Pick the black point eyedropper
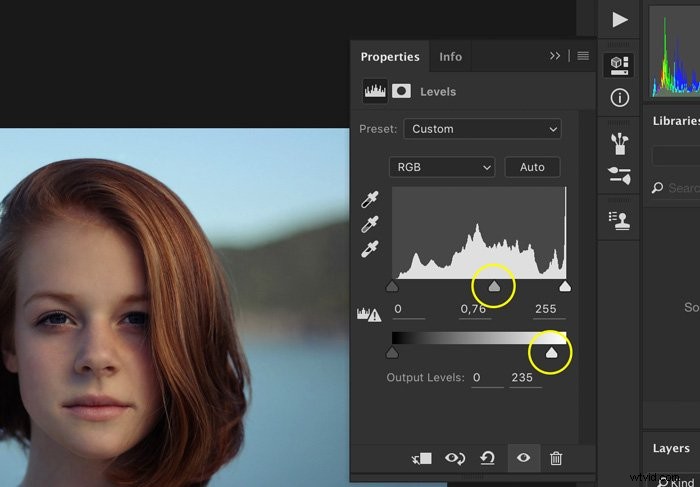 (370, 200)
